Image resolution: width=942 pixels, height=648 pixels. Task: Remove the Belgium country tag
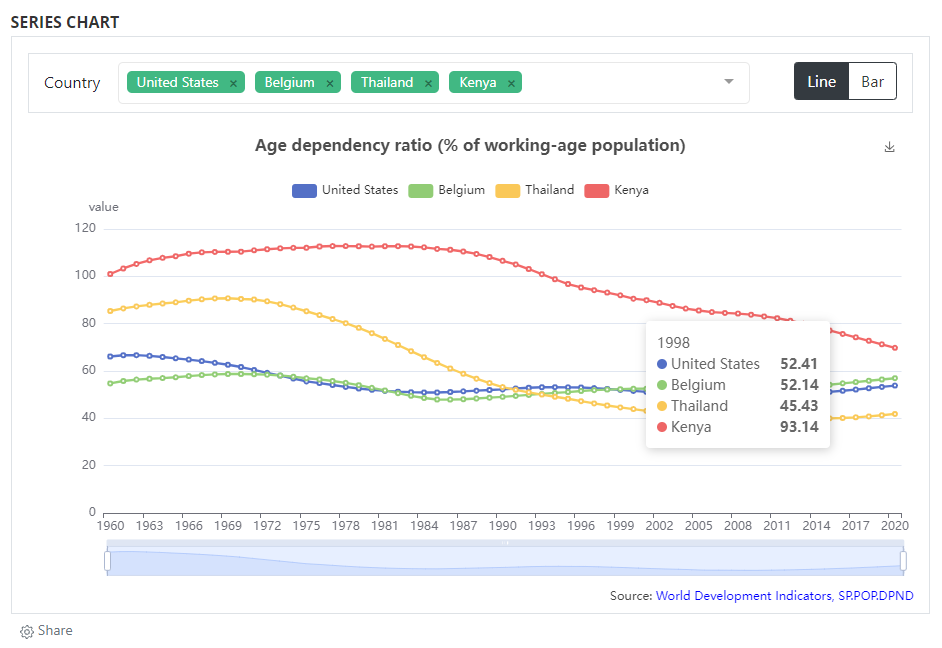click(x=329, y=83)
